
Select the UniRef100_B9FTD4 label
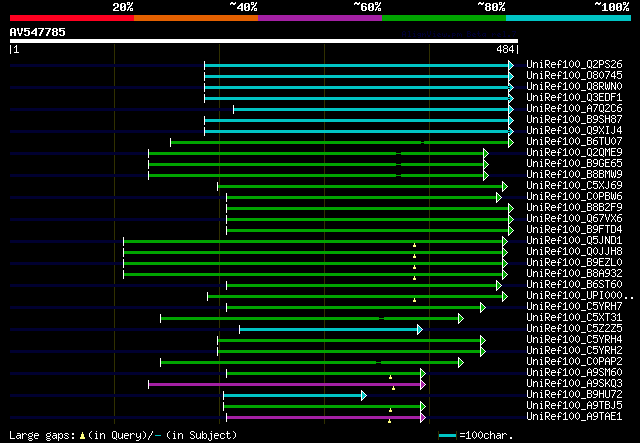(574, 230)
